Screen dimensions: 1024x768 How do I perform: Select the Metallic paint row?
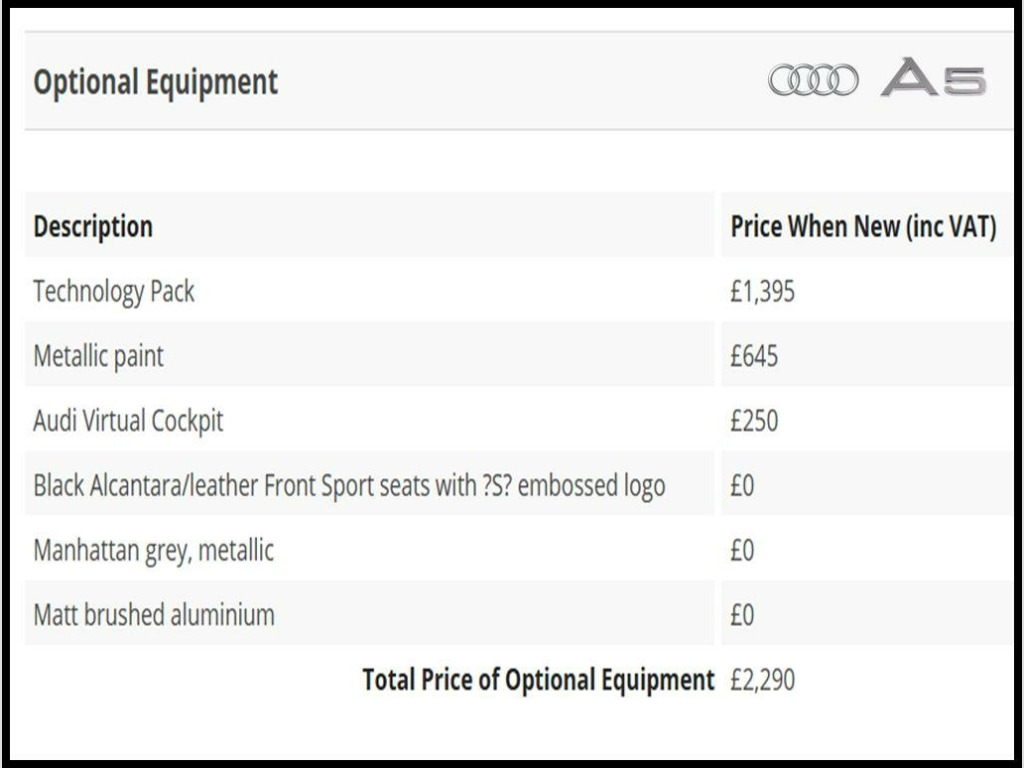click(519, 355)
